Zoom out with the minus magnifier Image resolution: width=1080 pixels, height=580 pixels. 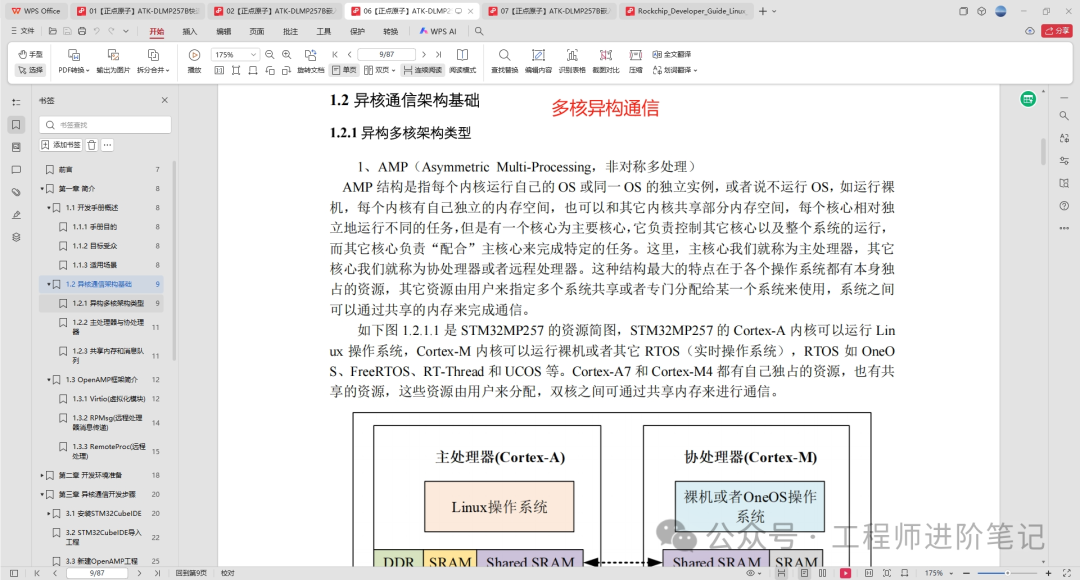coord(270,54)
